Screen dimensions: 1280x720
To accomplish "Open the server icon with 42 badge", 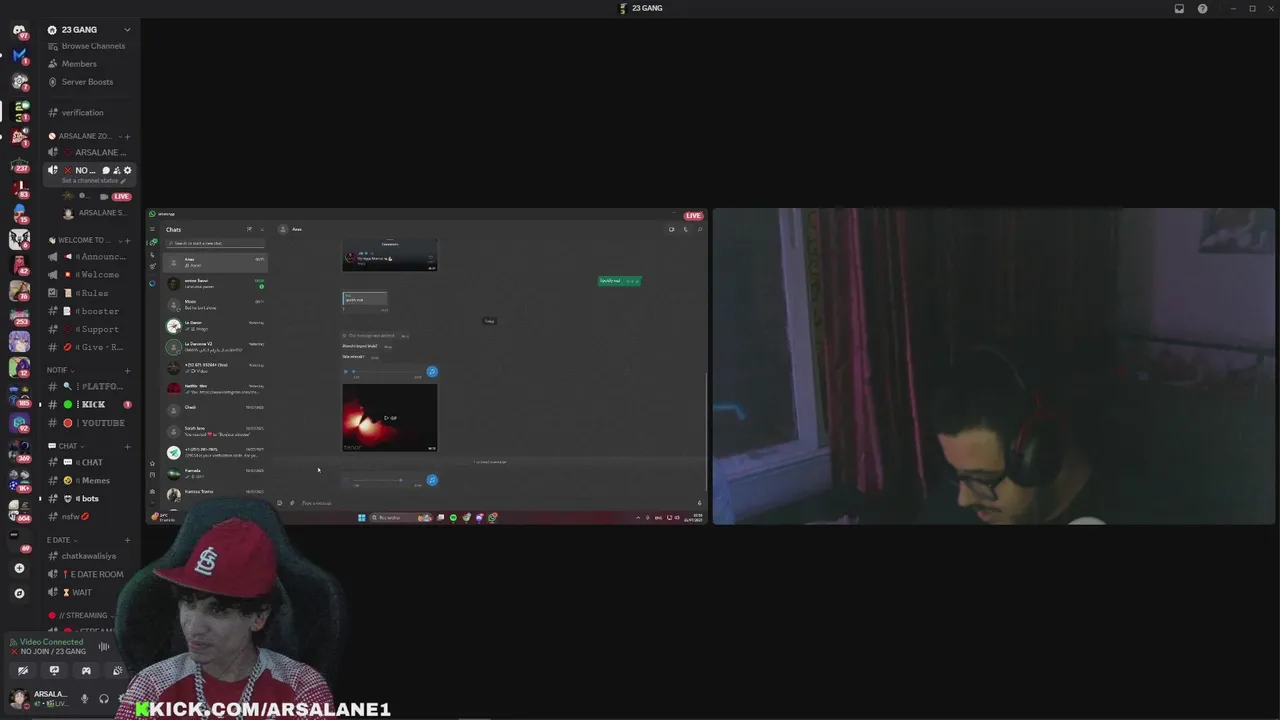I will pos(19,265).
